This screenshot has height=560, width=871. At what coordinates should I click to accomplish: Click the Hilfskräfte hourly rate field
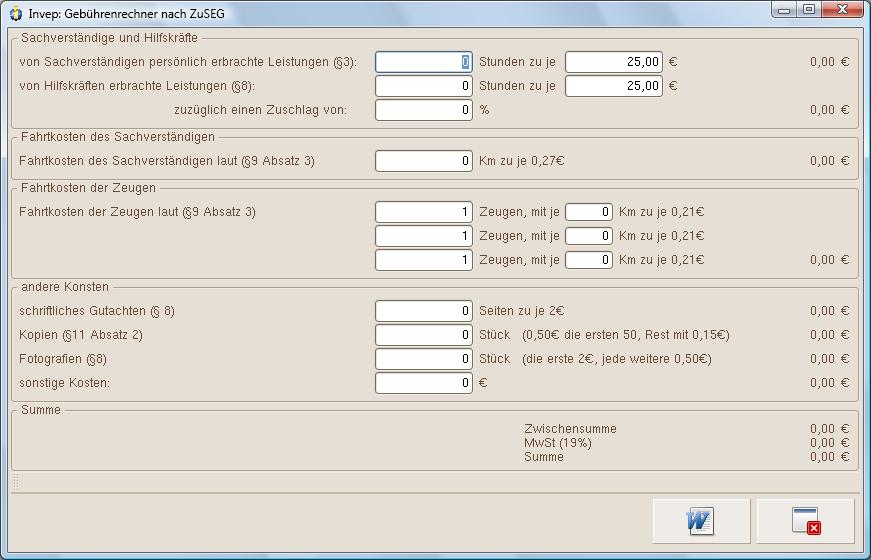(614, 86)
